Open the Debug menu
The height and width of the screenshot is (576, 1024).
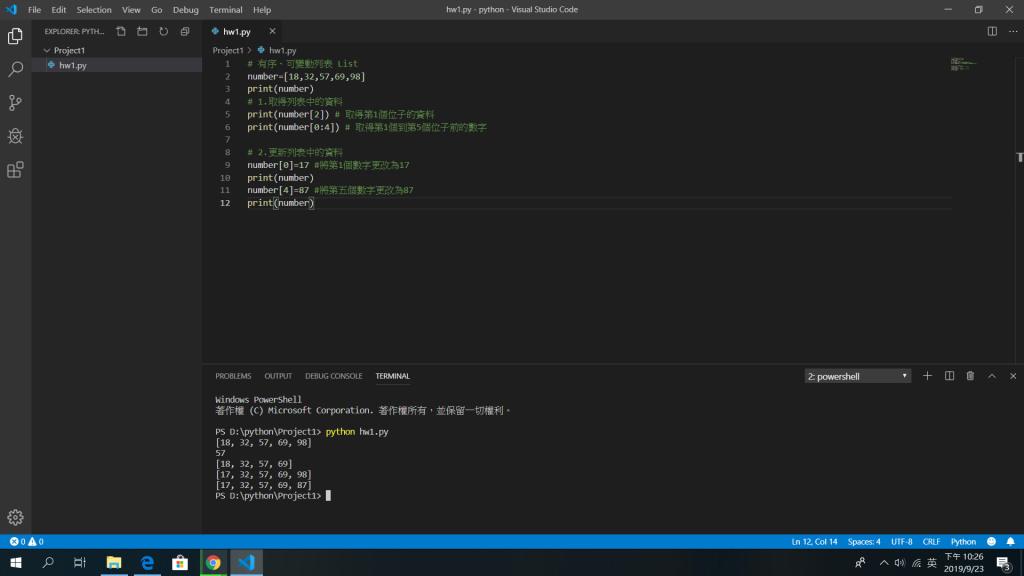click(185, 10)
